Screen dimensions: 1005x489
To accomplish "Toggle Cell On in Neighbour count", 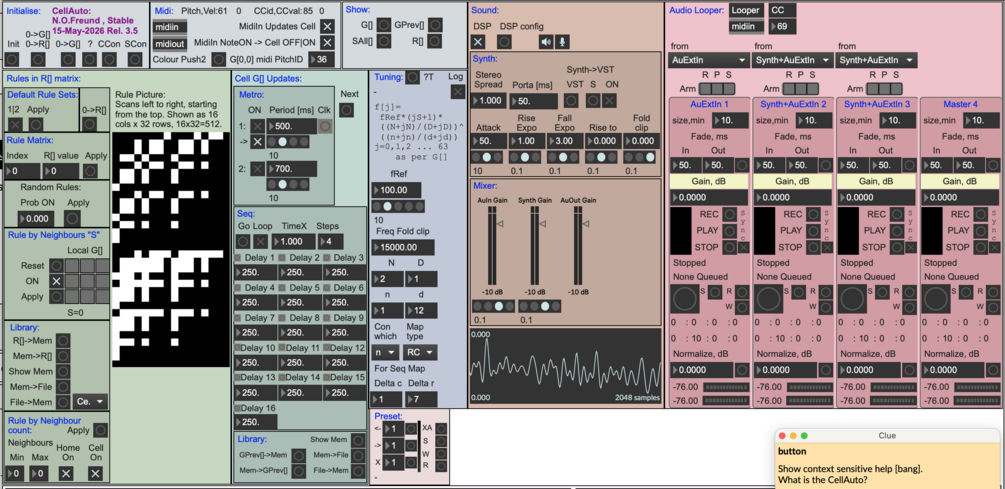I will coord(96,473).
